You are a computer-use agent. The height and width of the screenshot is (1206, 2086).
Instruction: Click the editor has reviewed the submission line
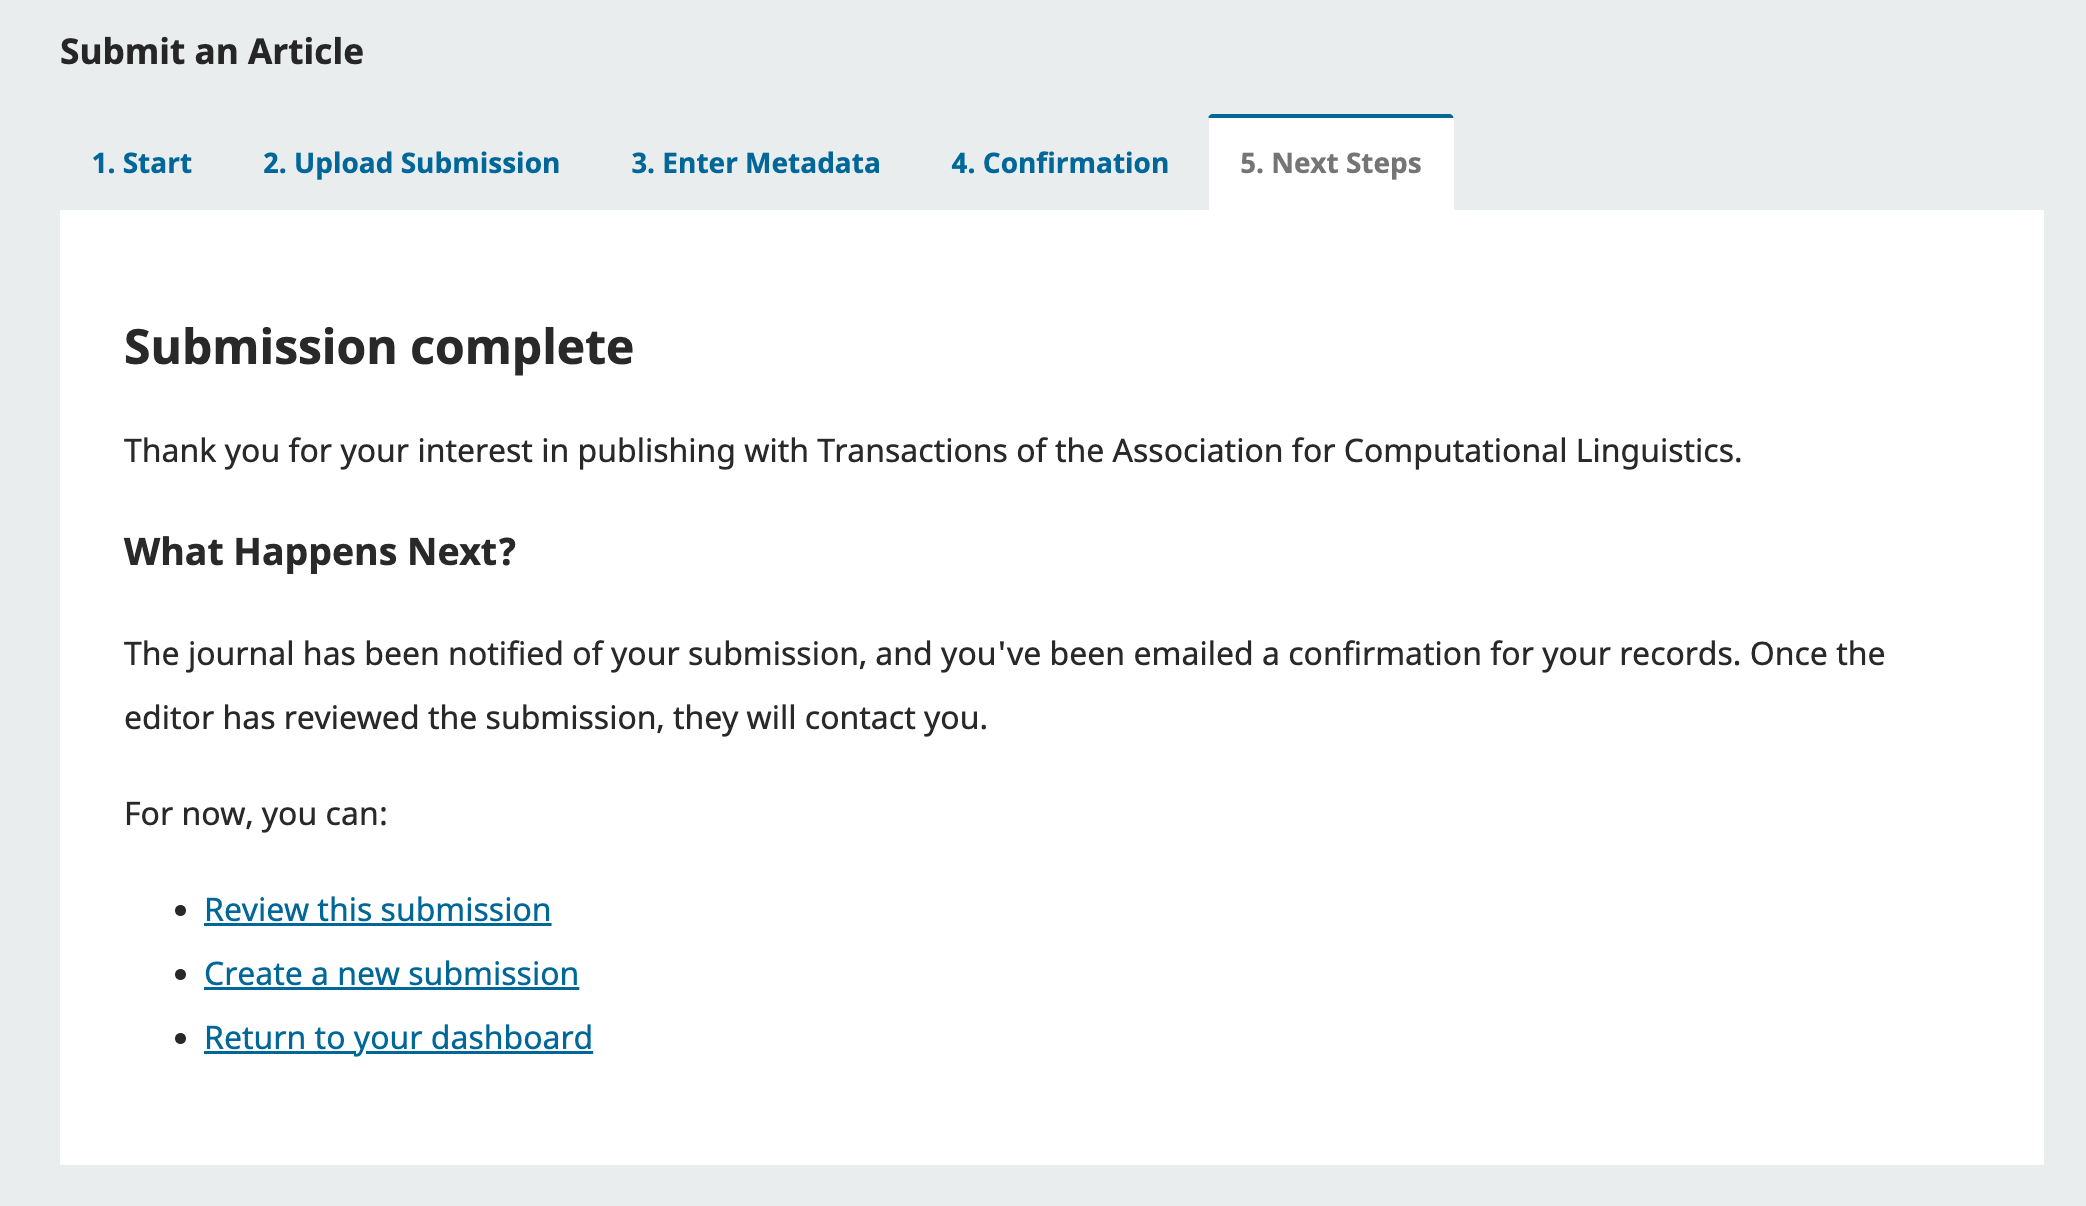tap(555, 718)
